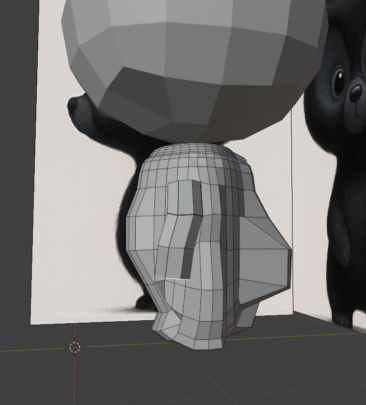The height and width of the screenshot is (405, 366).
Task: Click the right creature's foot near the floor
Action: [343, 321]
